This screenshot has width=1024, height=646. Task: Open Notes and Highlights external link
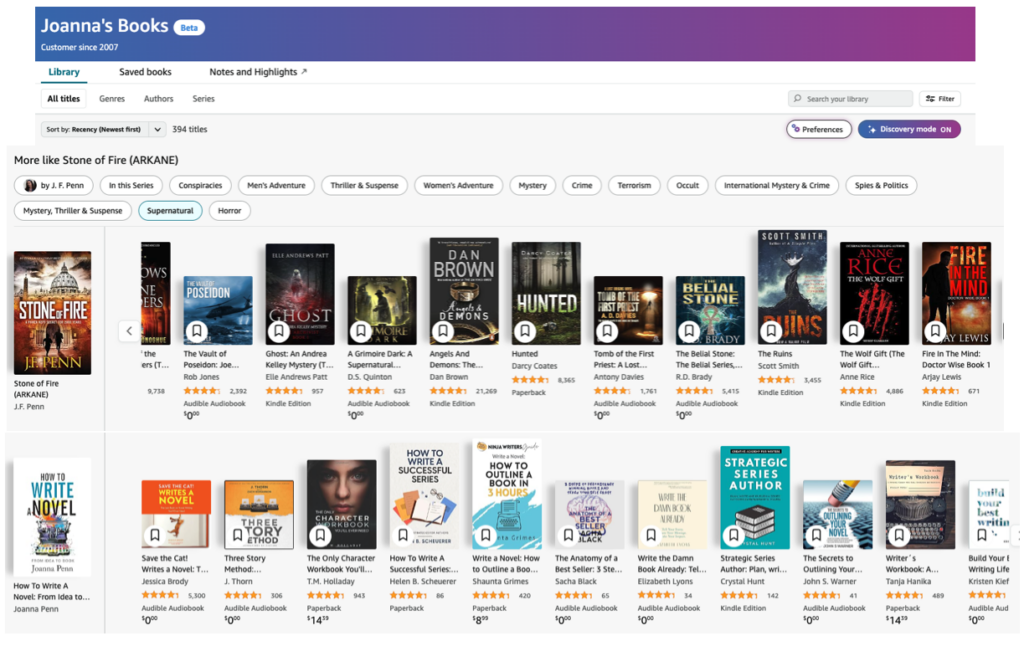tap(258, 72)
